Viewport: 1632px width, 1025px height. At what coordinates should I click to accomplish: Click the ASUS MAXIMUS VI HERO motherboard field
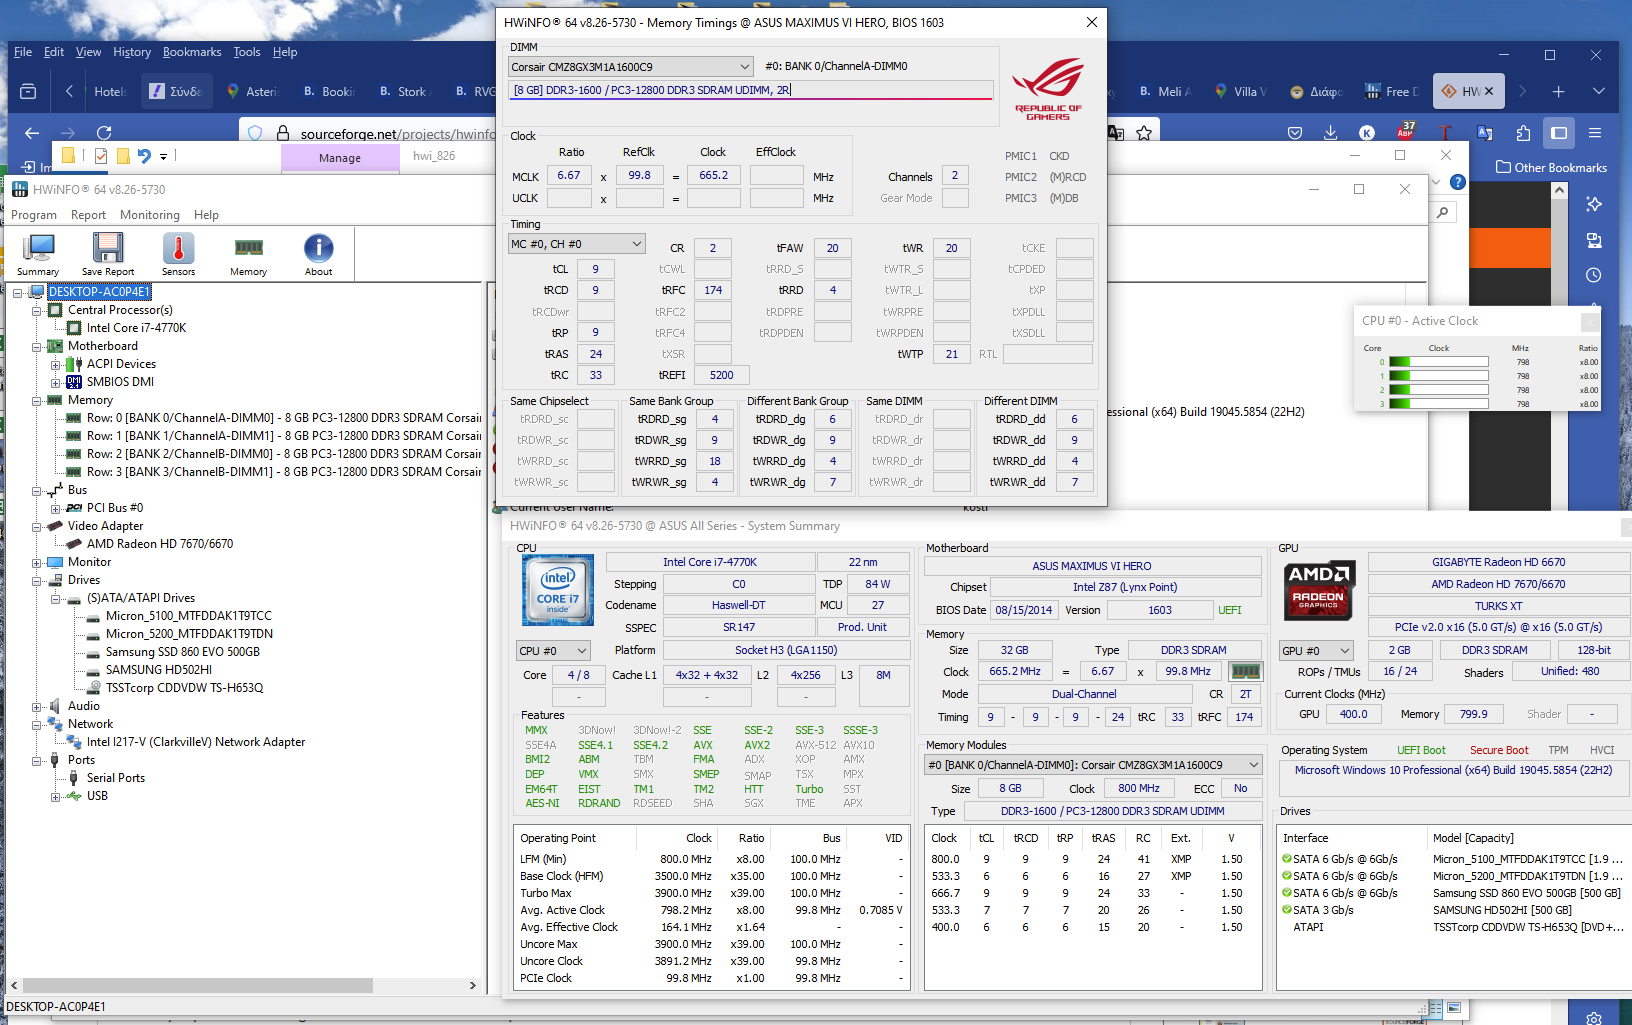pyautogui.click(x=1092, y=566)
